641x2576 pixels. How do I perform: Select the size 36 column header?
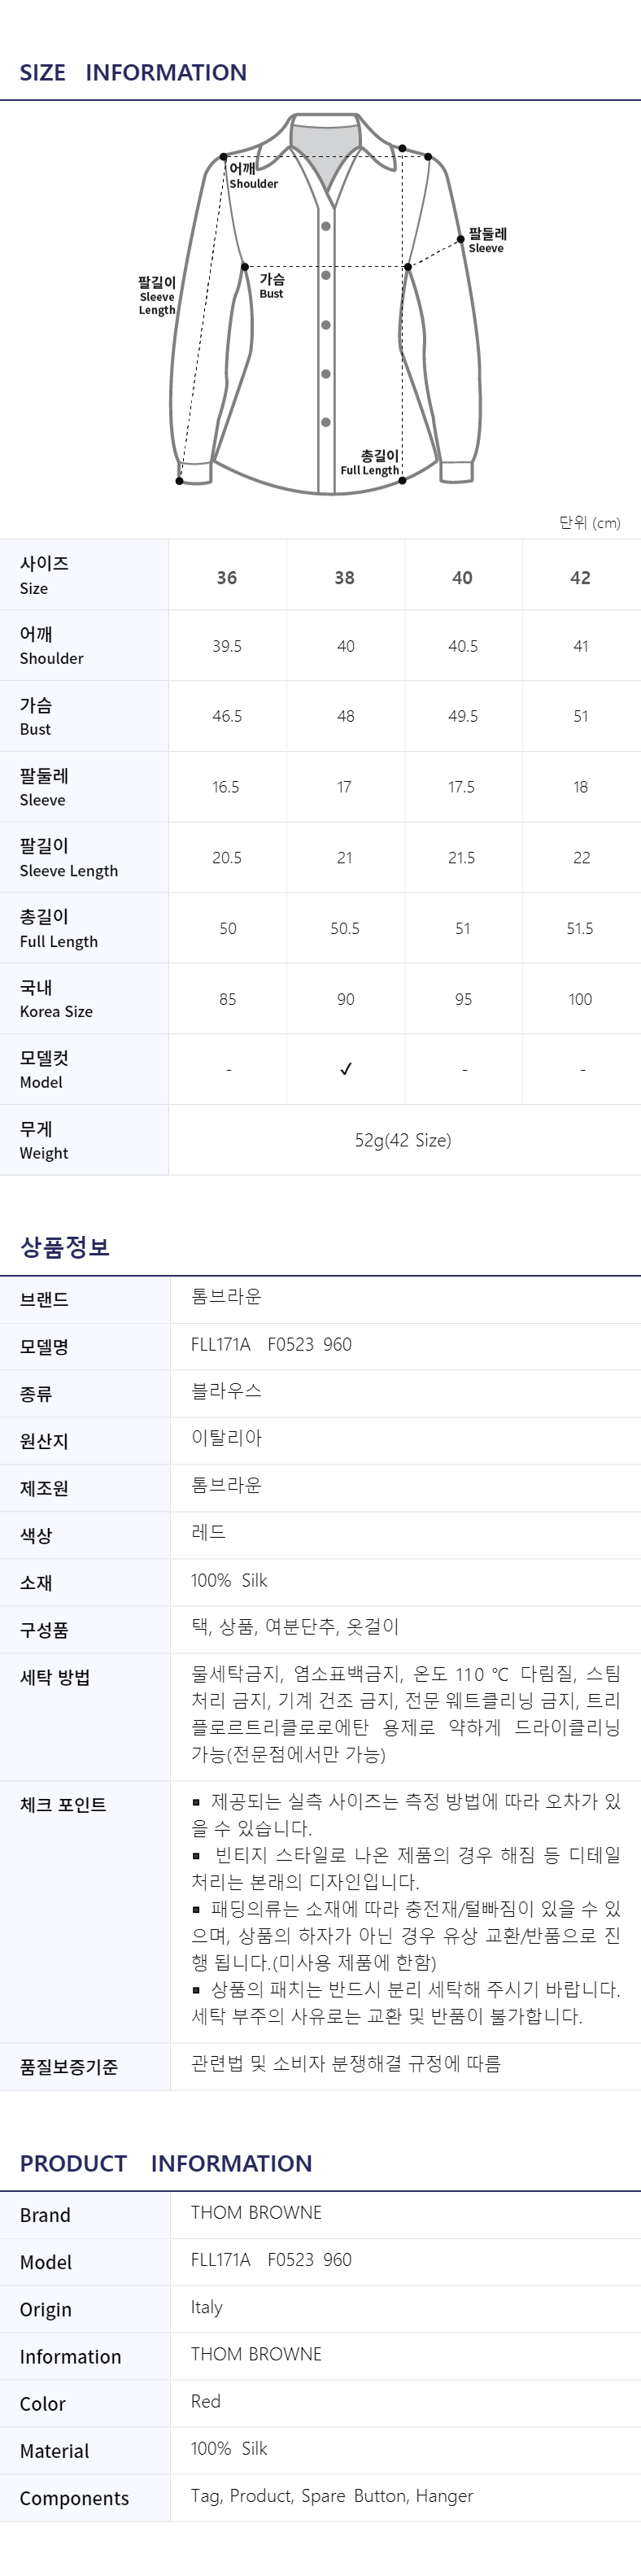[x=227, y=577]
